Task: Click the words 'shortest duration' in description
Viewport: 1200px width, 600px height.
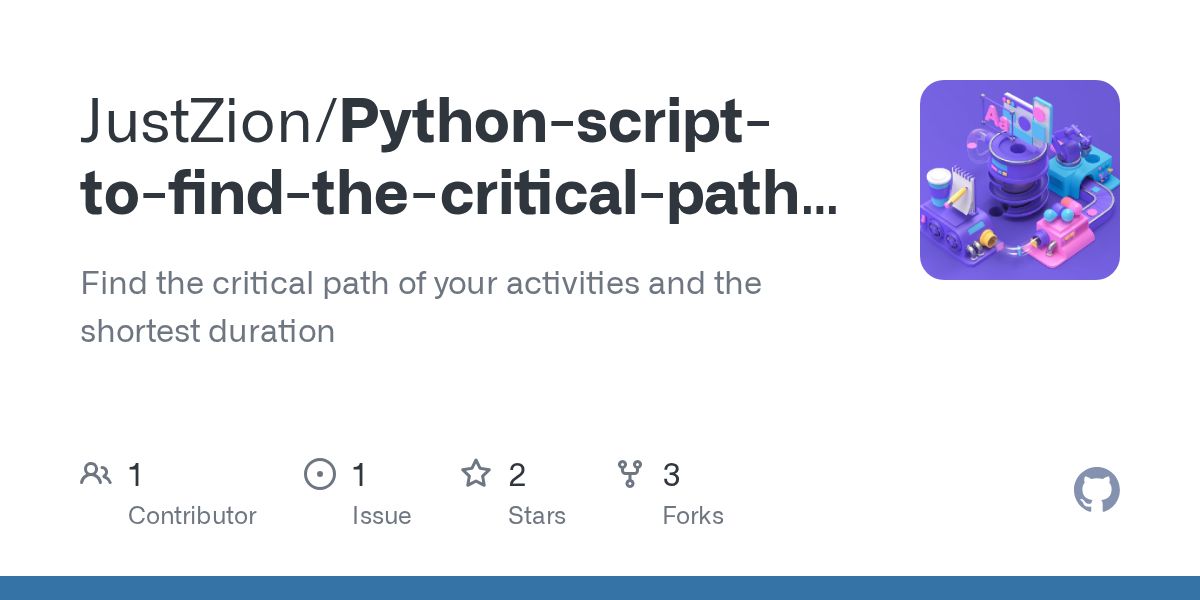Action: point(207,331)
